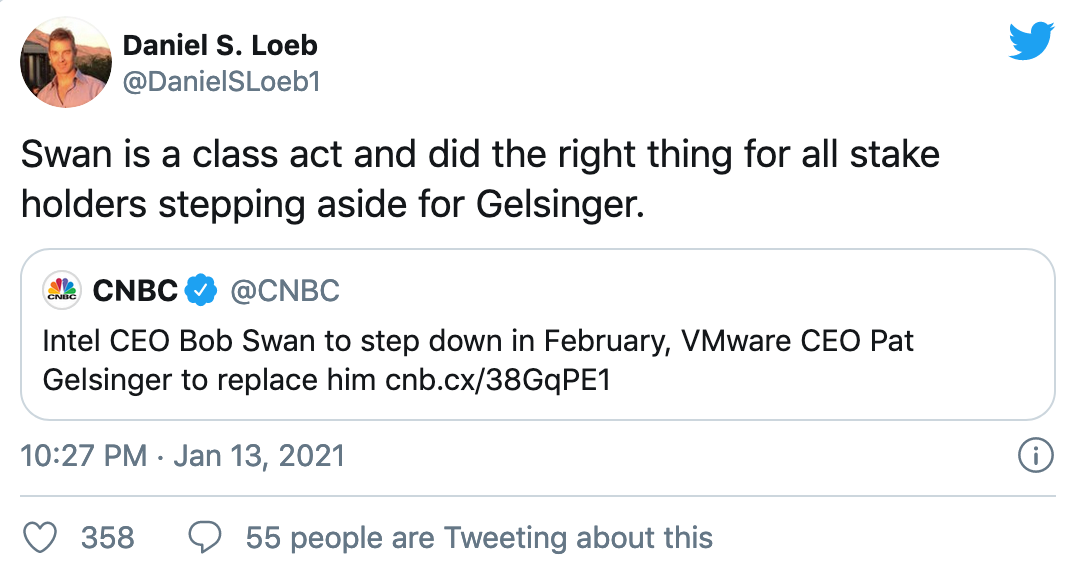Click the 358 likes count

tap(107, 537)
